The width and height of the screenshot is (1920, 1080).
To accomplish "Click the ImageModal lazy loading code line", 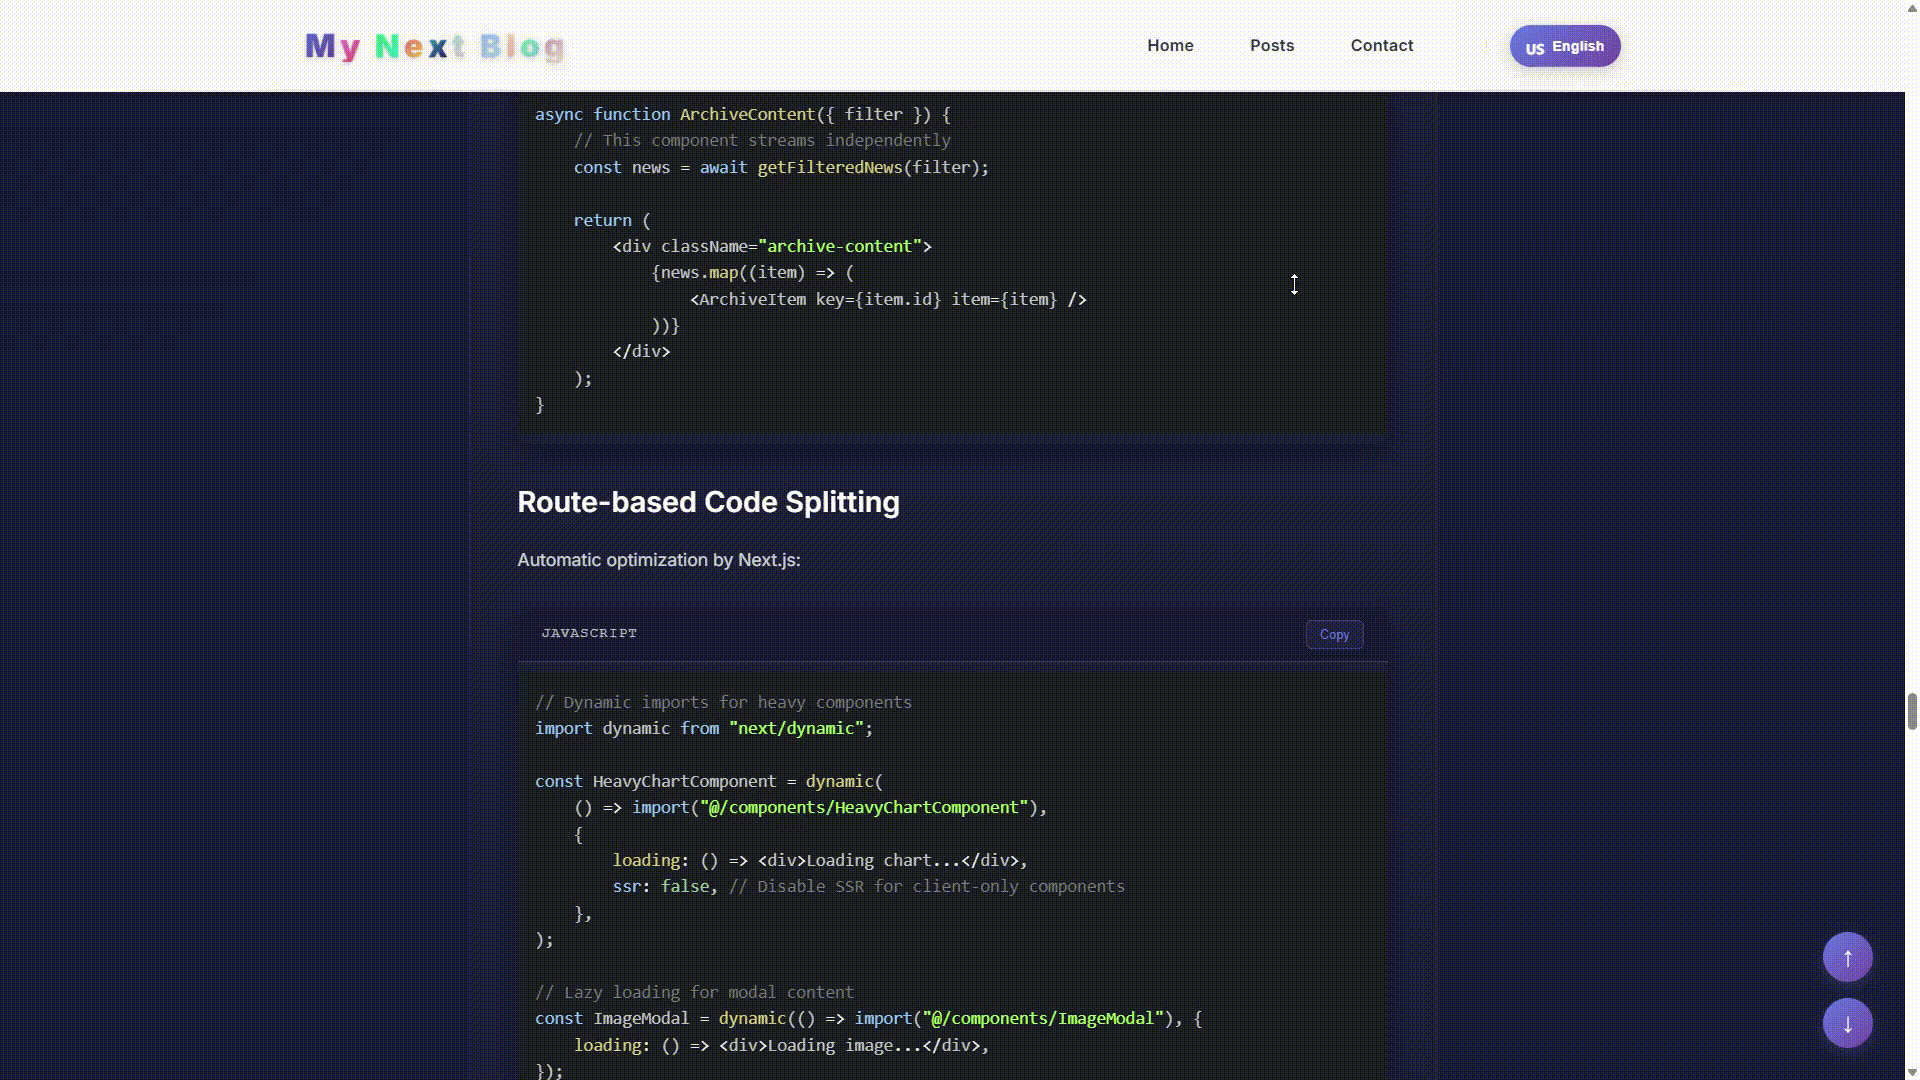I will [869, 1018].
